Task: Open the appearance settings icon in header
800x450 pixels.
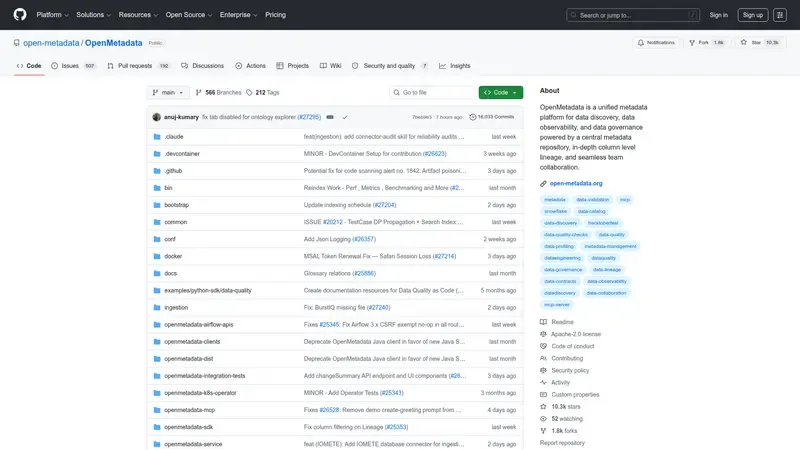Action: click(780, 15)
